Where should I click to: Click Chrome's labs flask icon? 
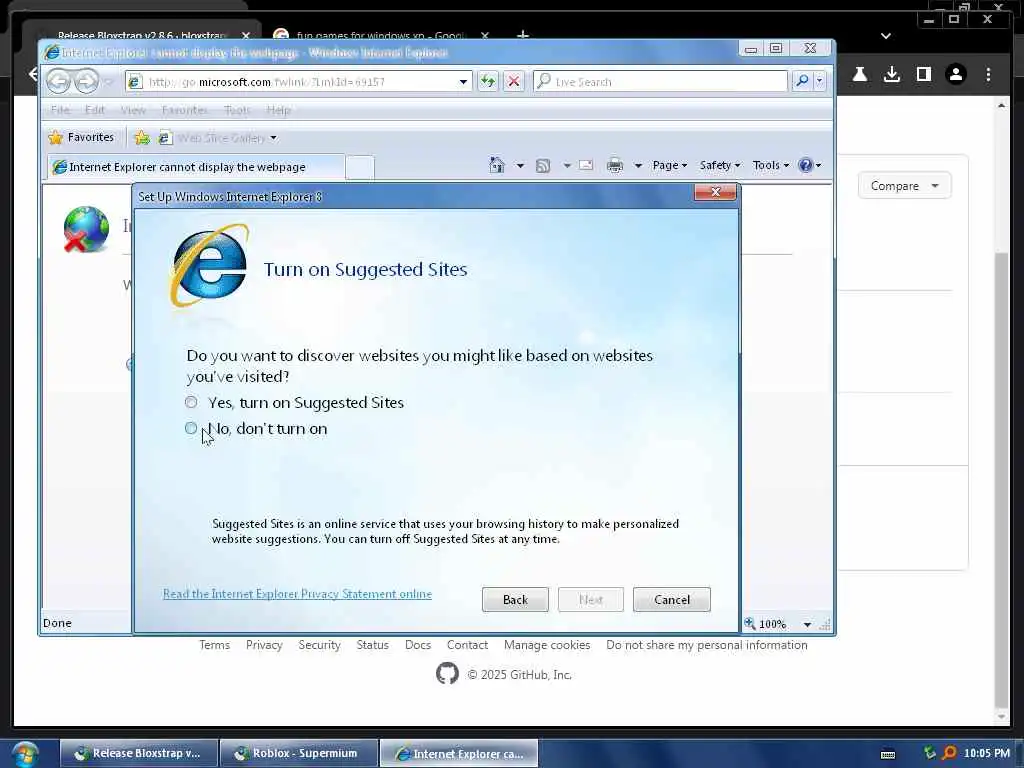859,74
